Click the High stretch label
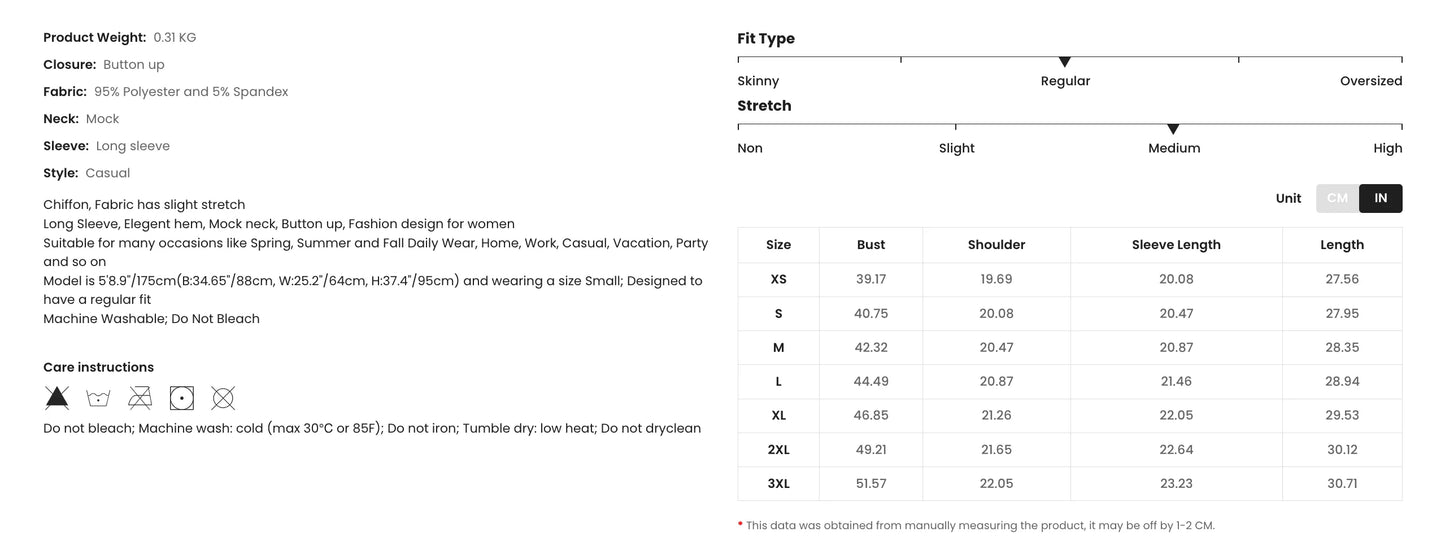 (1387, 148)
